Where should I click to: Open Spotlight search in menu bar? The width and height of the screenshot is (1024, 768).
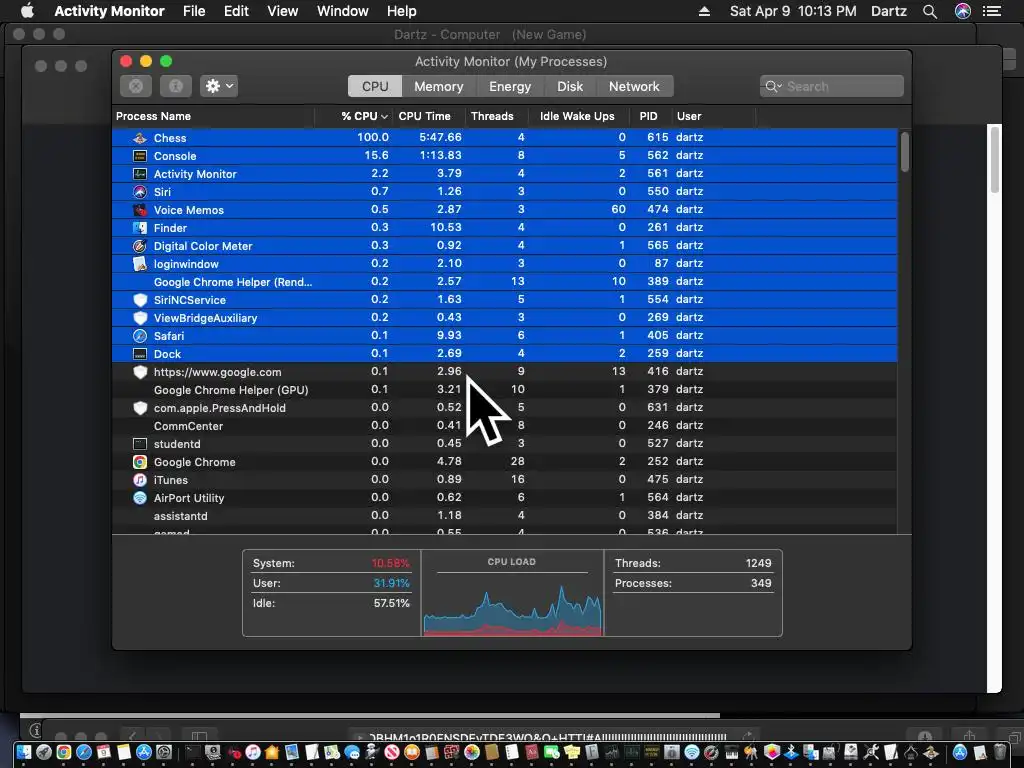tap(929, 11)
